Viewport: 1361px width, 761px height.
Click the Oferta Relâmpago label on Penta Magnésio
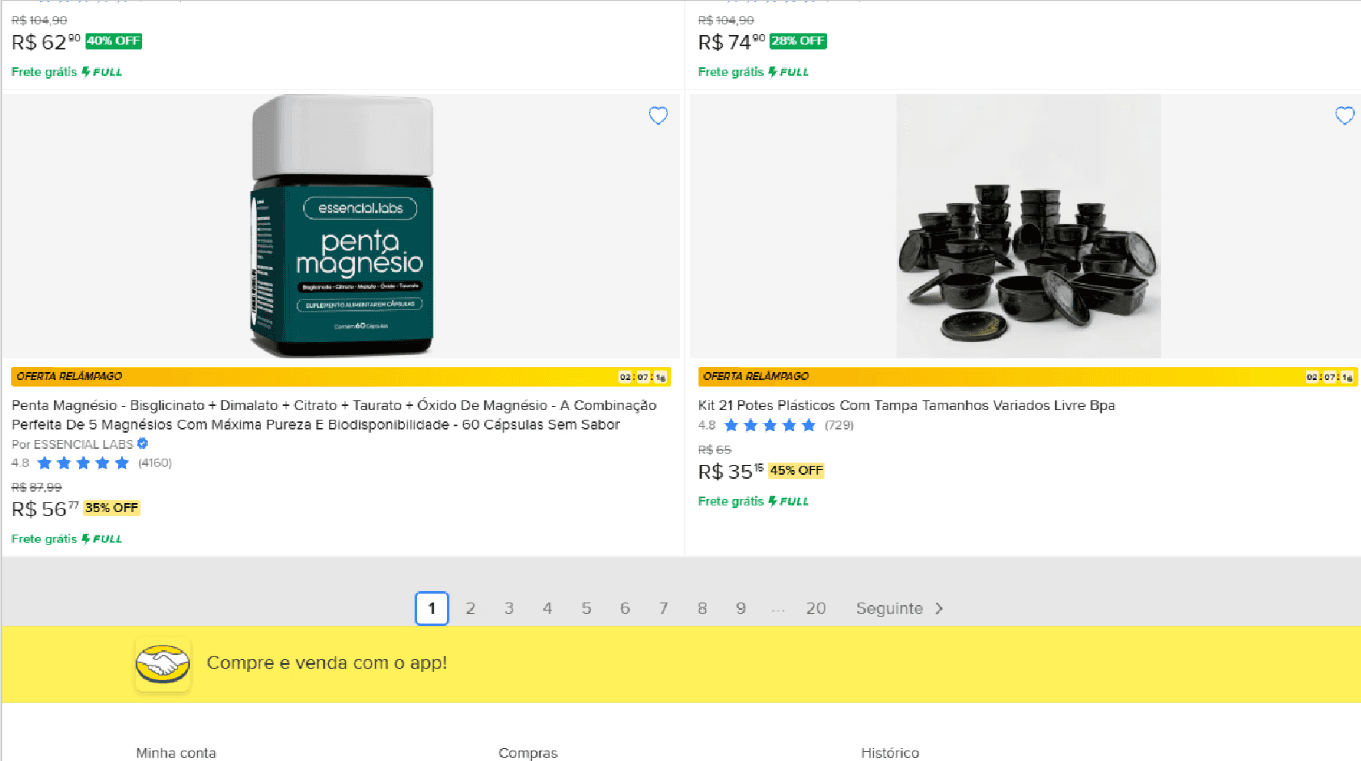69,377
